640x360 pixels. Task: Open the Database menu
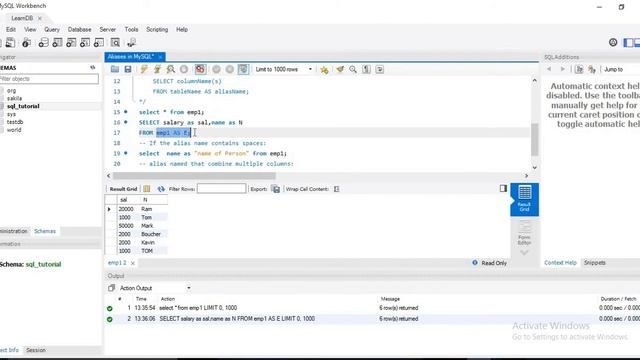point(80,29)
